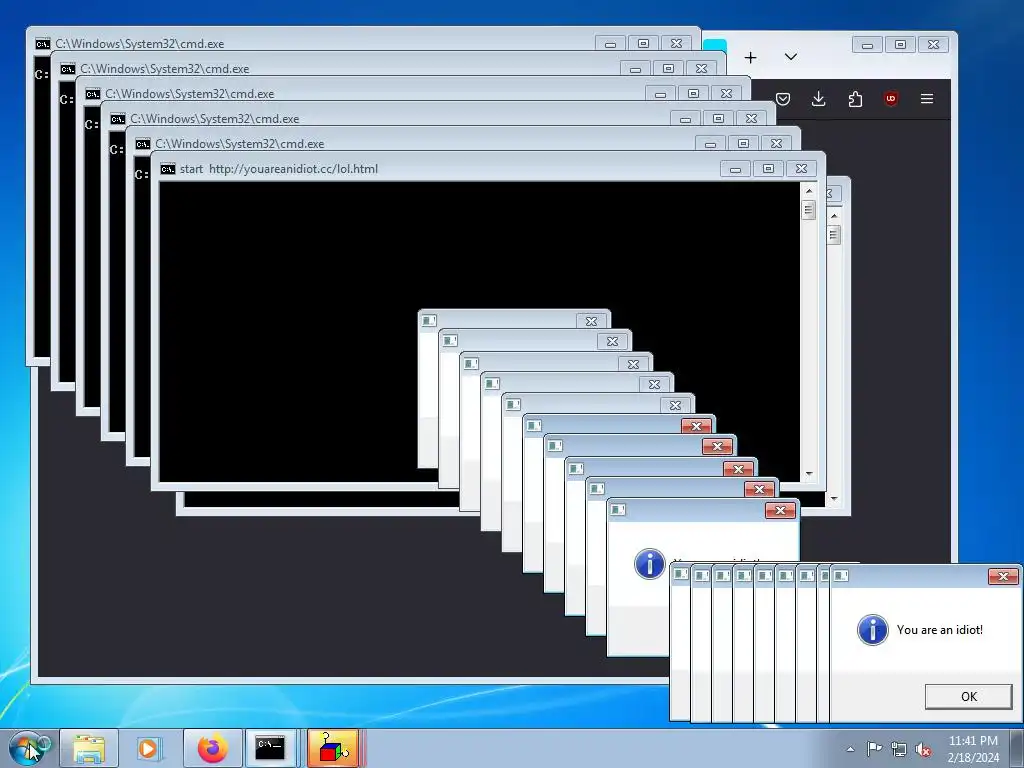Viewport: 1024px width, 768px height.
Task: Open the network tray icon
Action: pyautogui.click(x=899, y=749)
